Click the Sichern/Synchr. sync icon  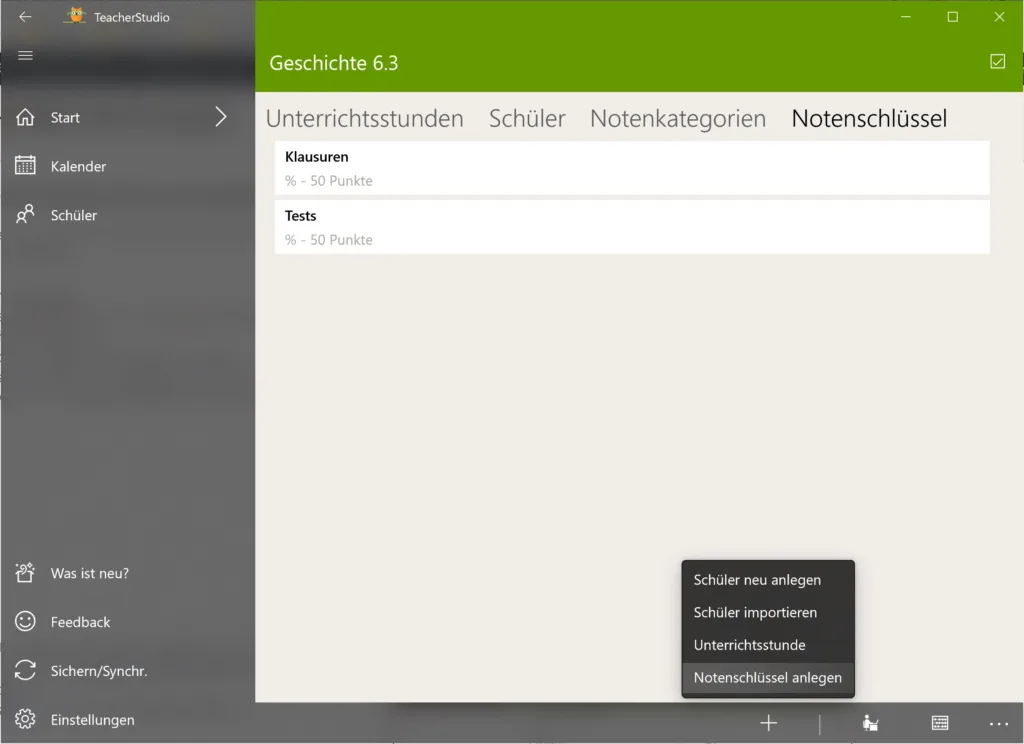click(x=25, y=670)
